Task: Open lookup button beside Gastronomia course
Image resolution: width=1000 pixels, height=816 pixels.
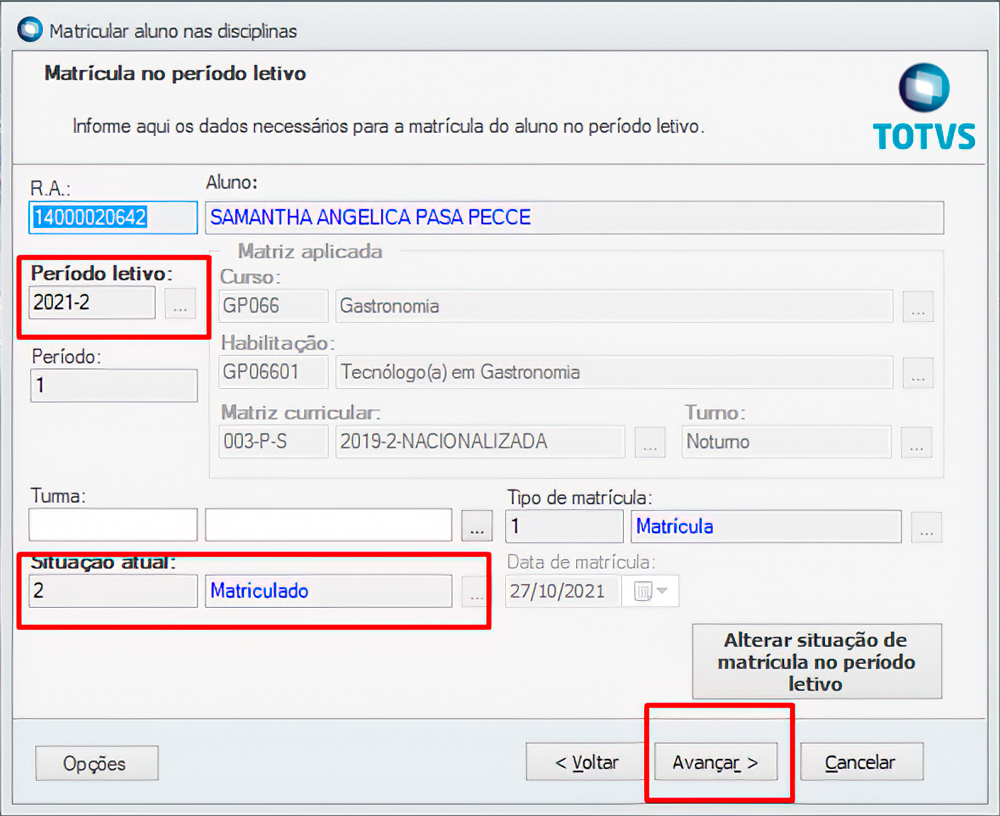Action: point(917,307)
